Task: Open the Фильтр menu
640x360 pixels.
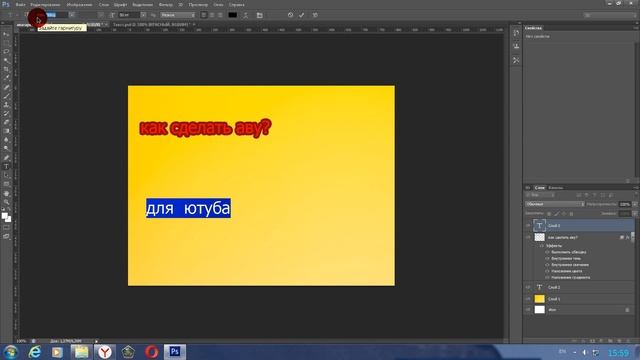Action: [x=166, y=4]
